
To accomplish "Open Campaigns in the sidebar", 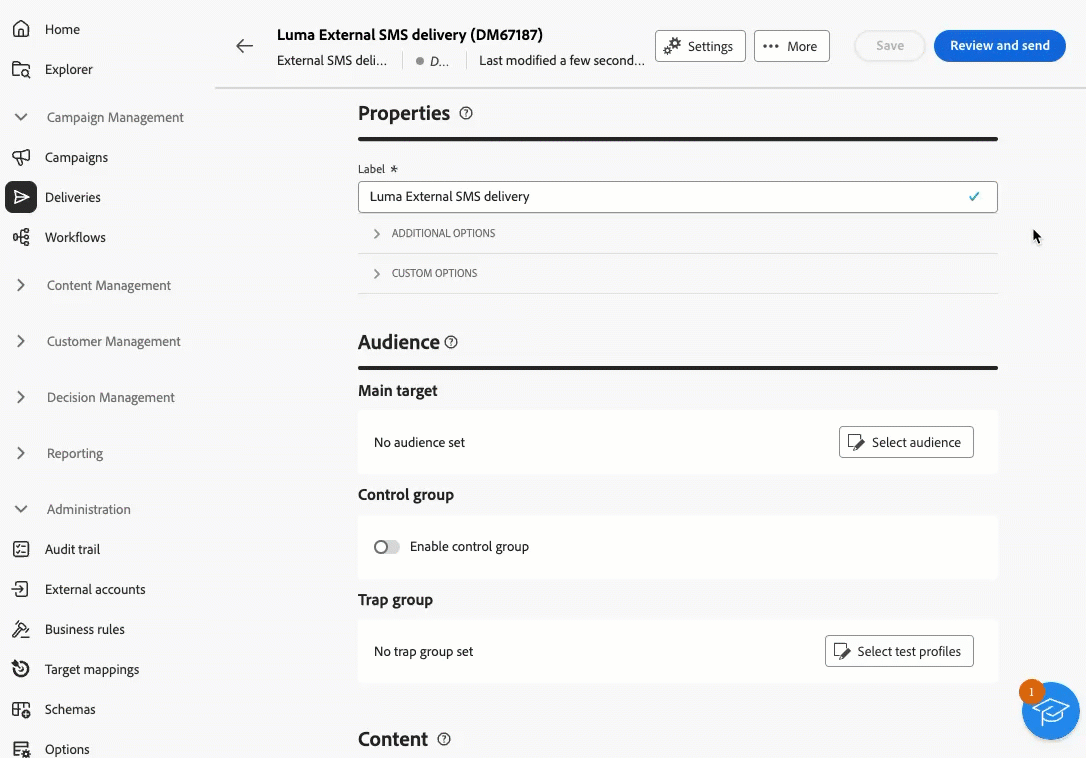I will (76, 157).
